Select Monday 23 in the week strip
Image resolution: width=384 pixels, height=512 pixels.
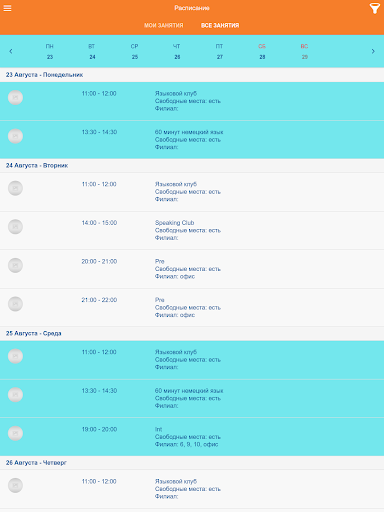coord(50,51)
